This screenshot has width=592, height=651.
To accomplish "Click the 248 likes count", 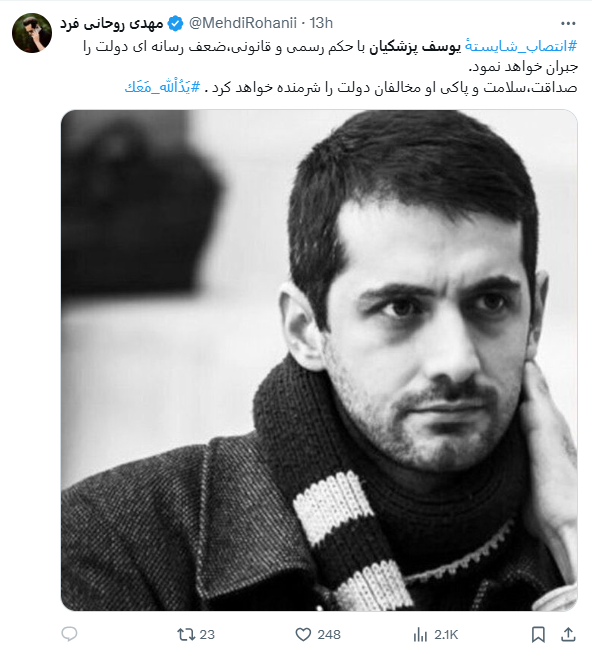I will [x=329, y=634].
